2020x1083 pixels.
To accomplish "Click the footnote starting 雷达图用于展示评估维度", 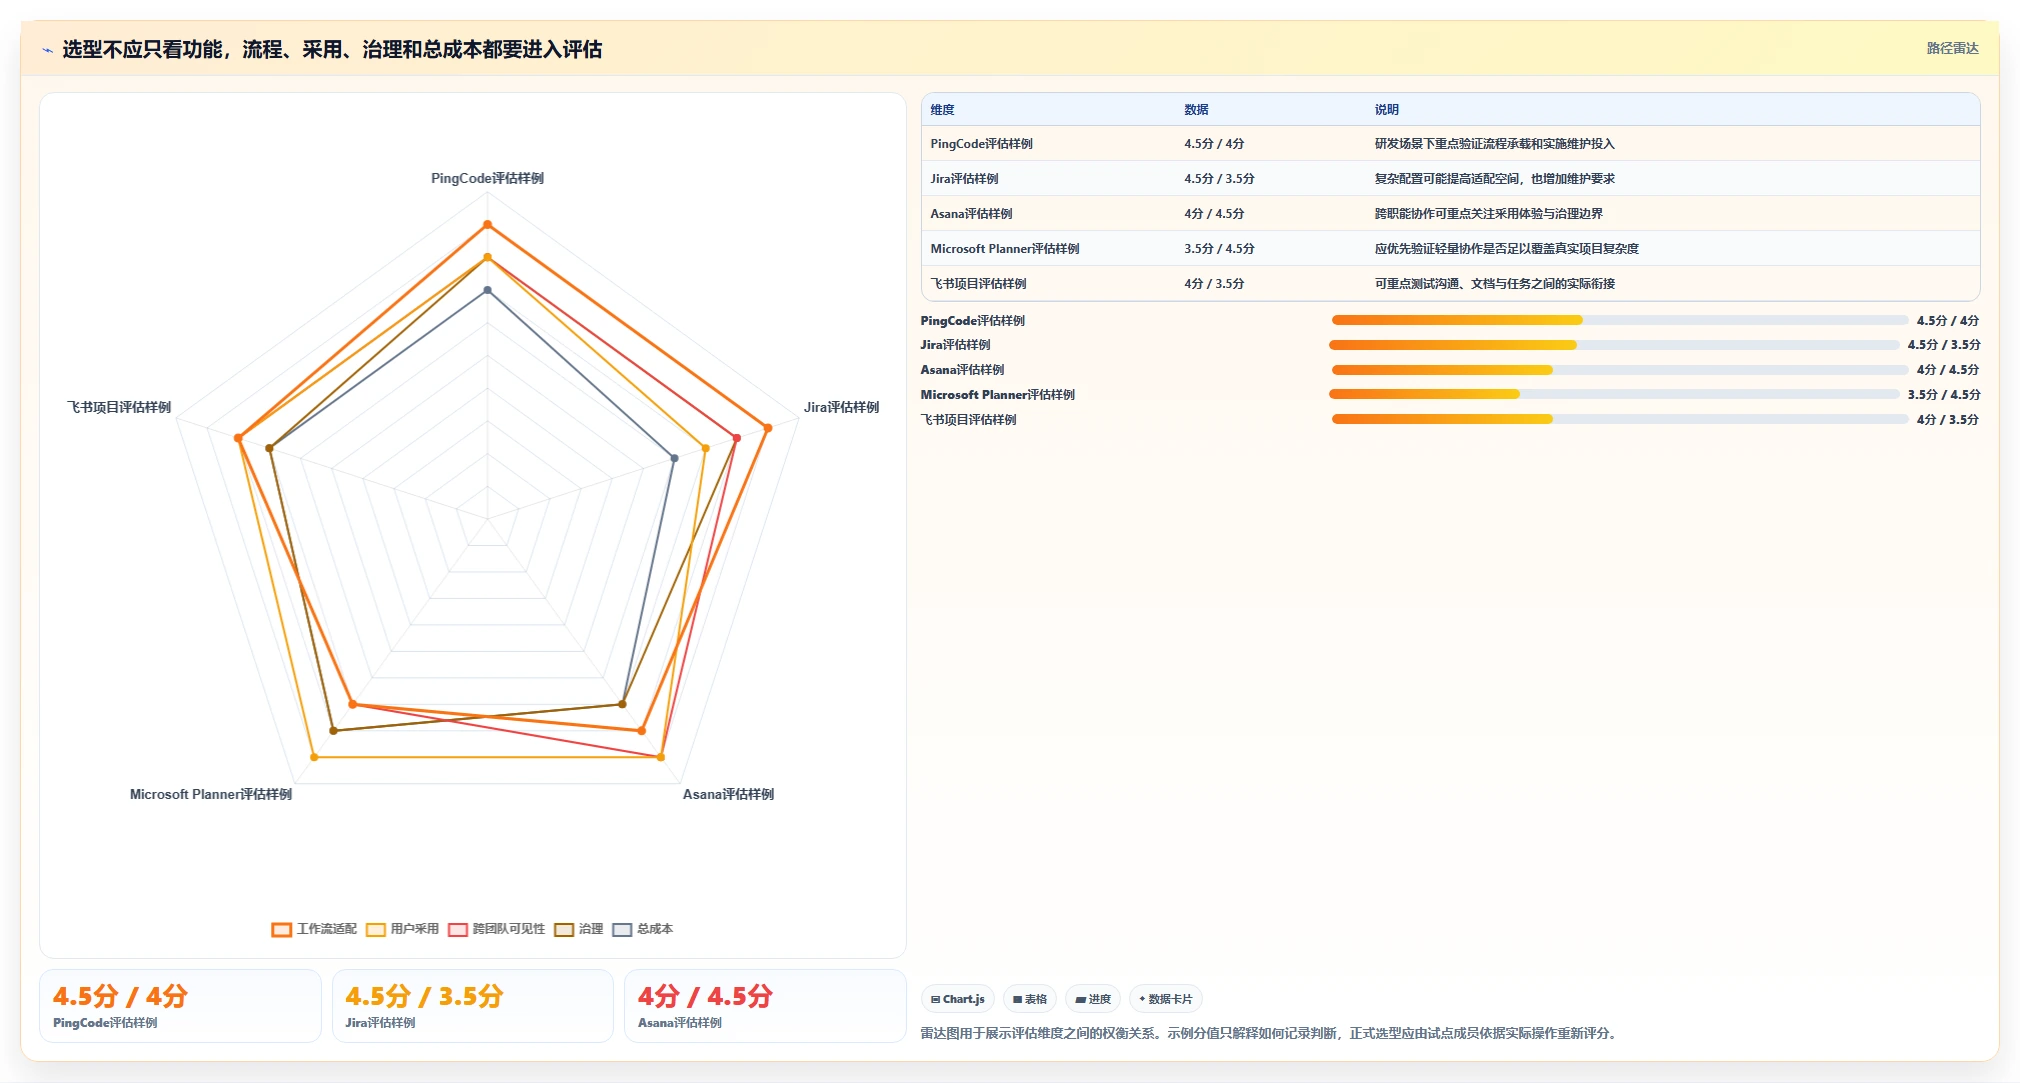I will click(1270, 1033).
